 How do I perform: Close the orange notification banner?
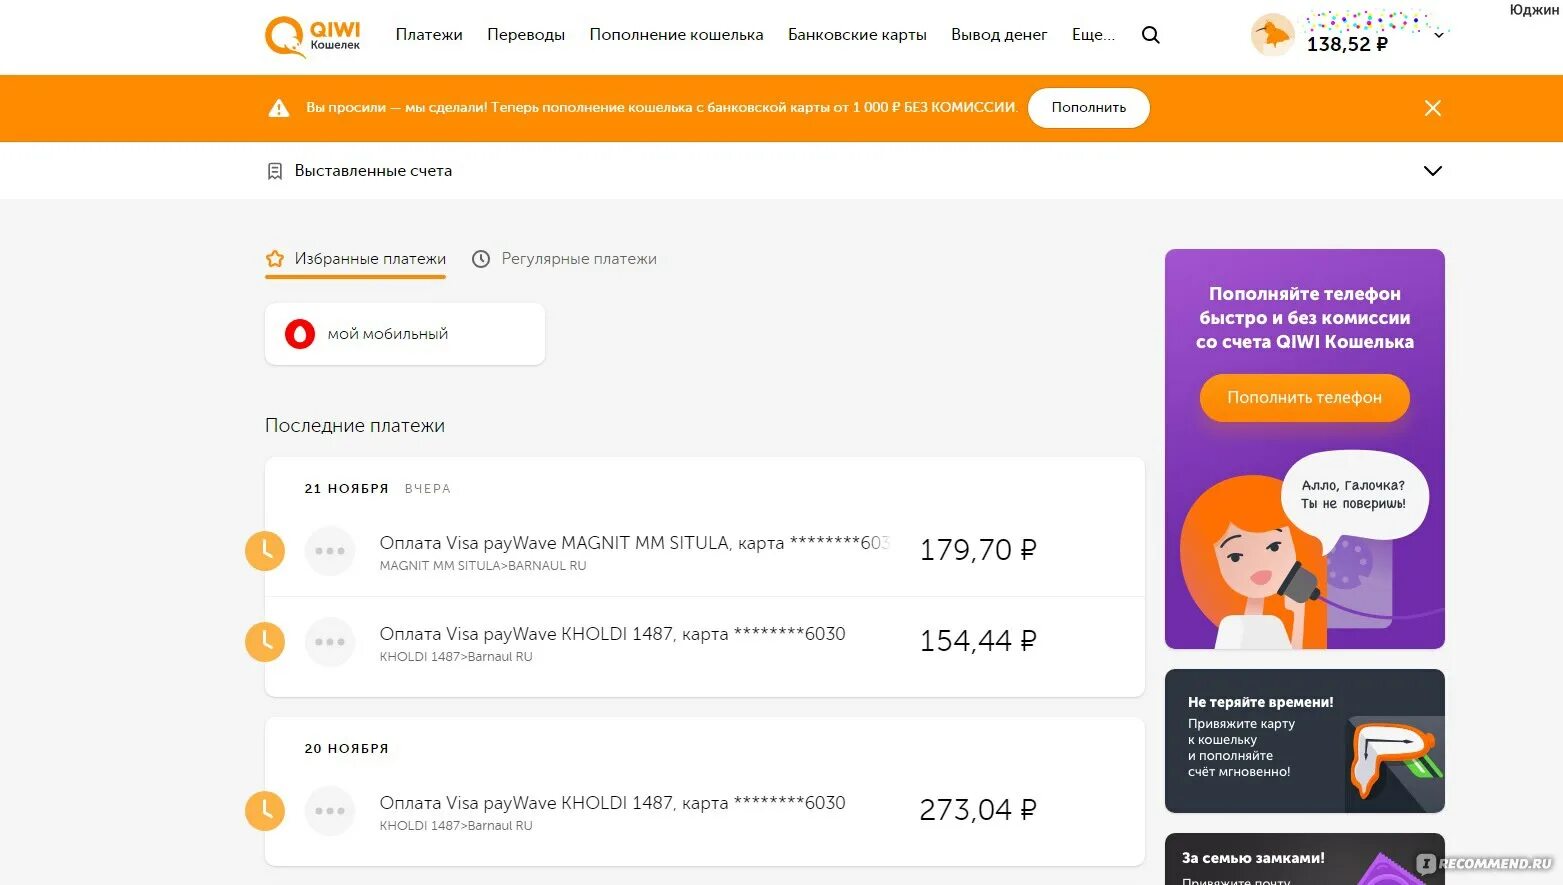[x=1433, y=108]
